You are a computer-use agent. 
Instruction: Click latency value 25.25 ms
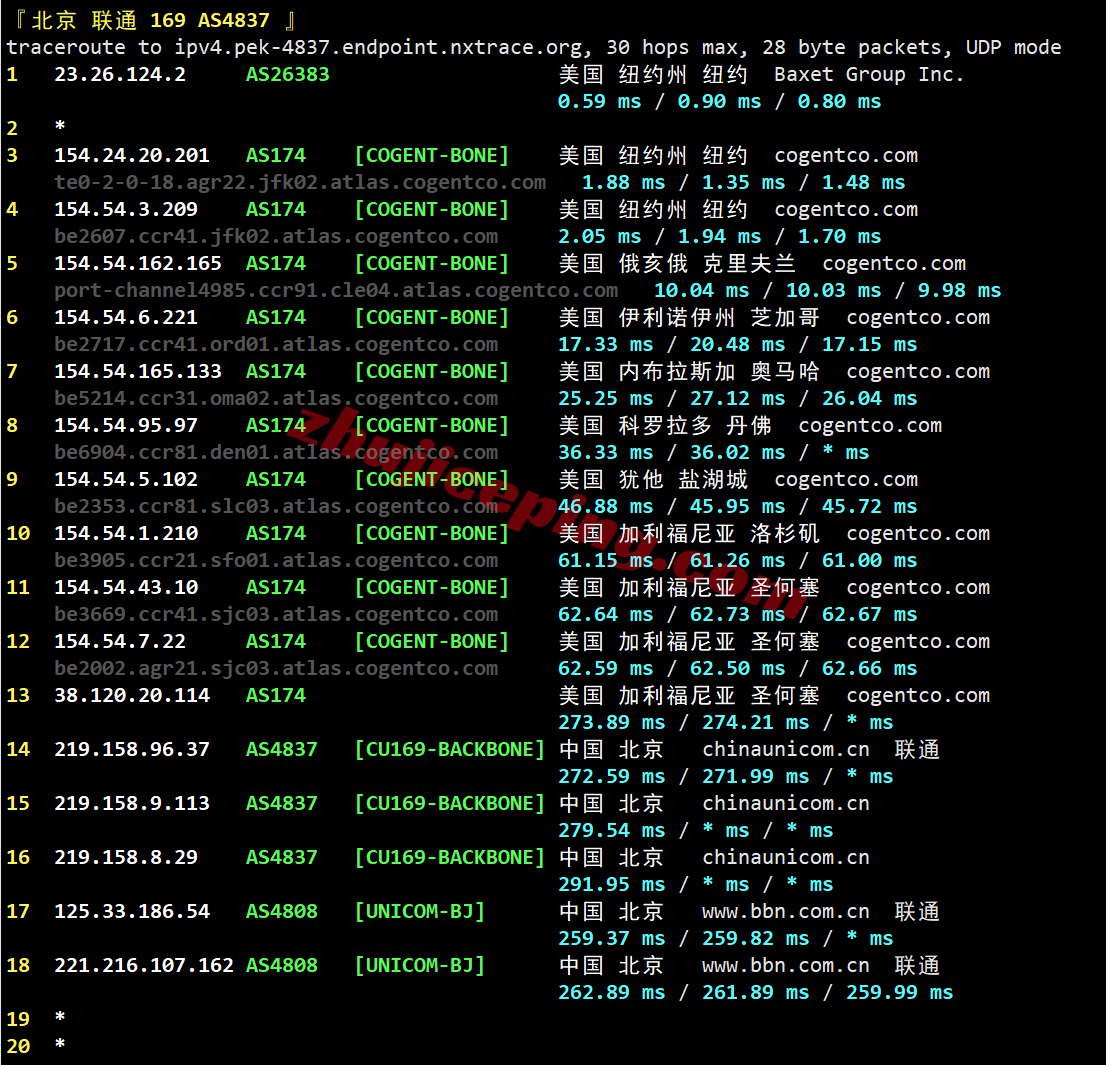coord(606,398)
